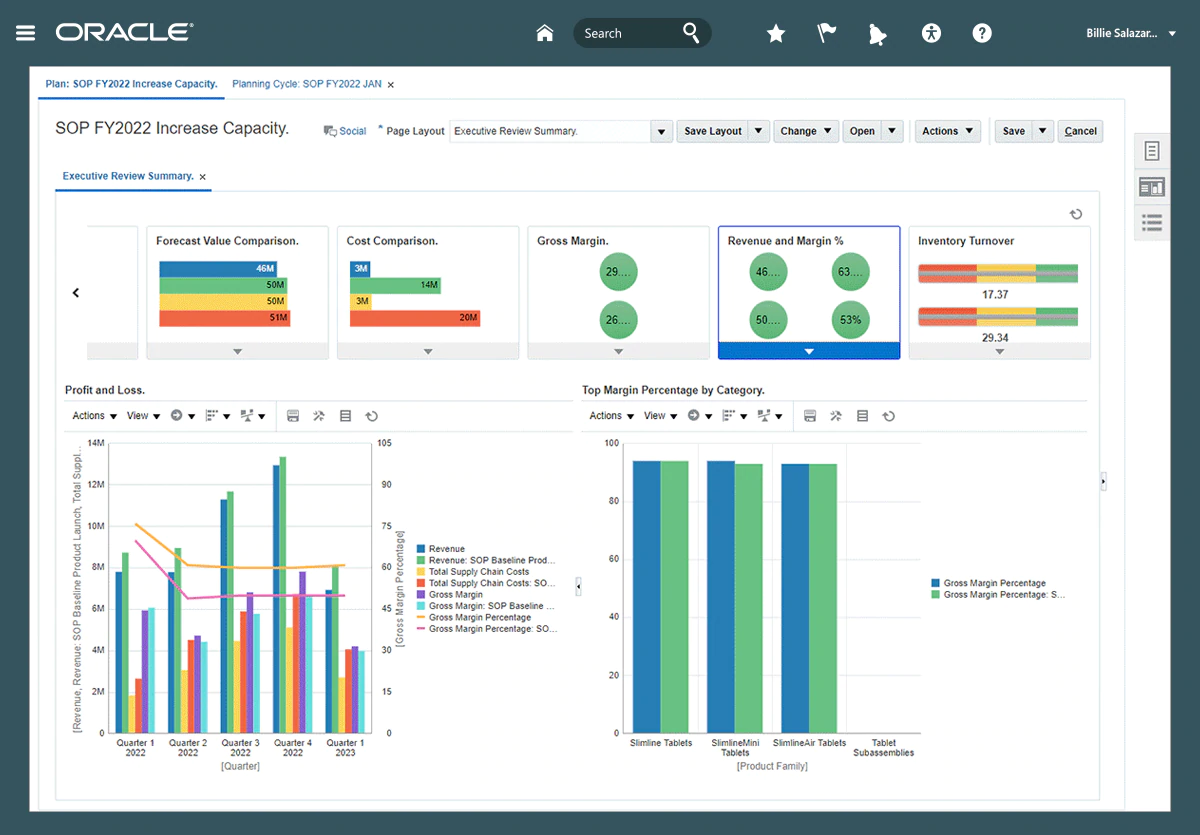Open Accessibility settings icon
This screenshot has width=1200, height=835.
(931, 33)
